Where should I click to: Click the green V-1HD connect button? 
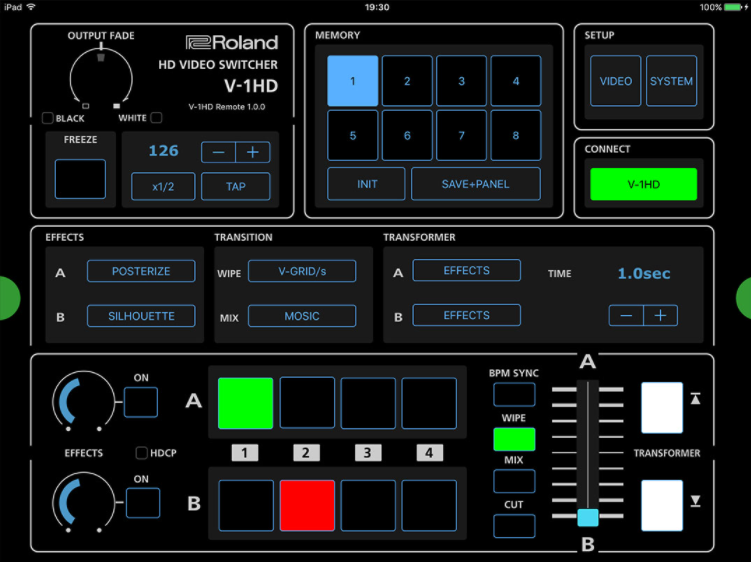[x=644, y=184]
